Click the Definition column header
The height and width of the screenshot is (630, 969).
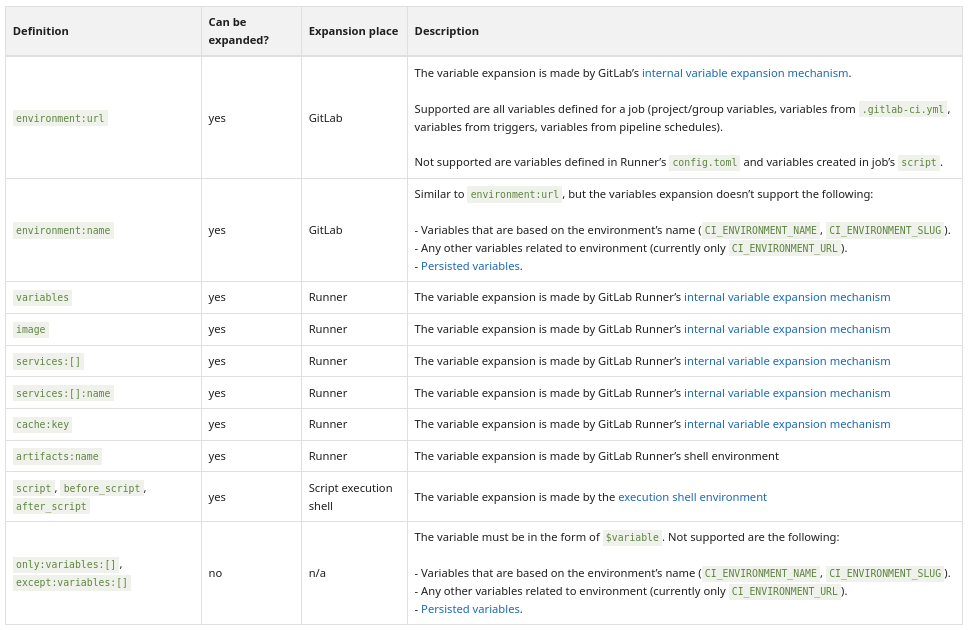pos(41,31)
